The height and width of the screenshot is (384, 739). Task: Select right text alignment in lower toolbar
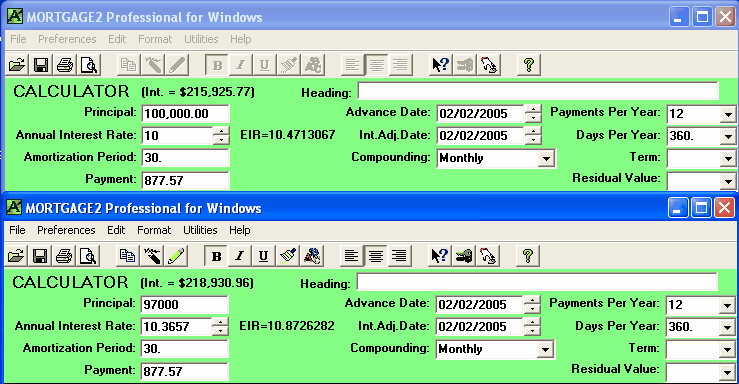point(400,256)
